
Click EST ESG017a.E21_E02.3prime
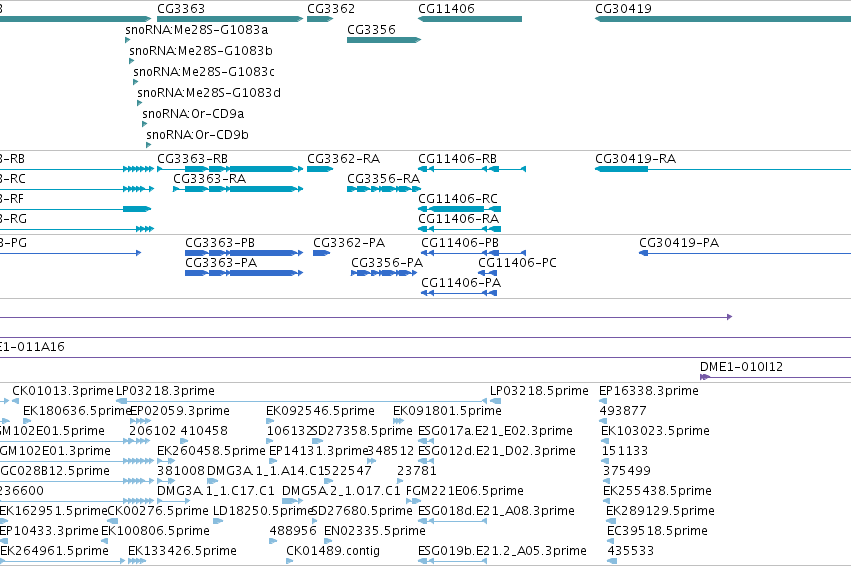(x=495, y=431)
